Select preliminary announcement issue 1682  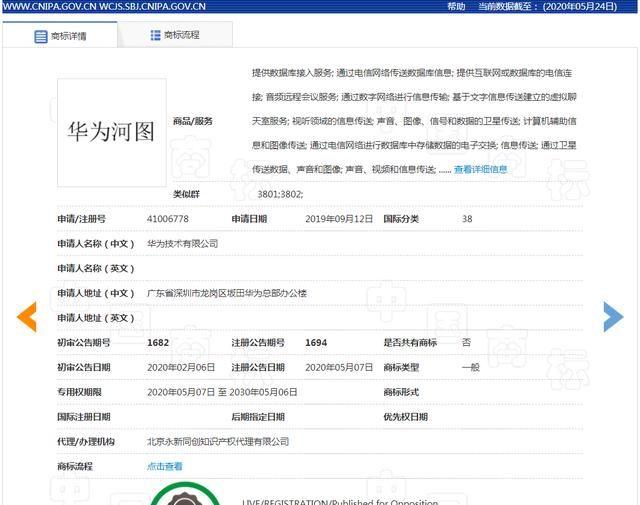pos(158,343)
